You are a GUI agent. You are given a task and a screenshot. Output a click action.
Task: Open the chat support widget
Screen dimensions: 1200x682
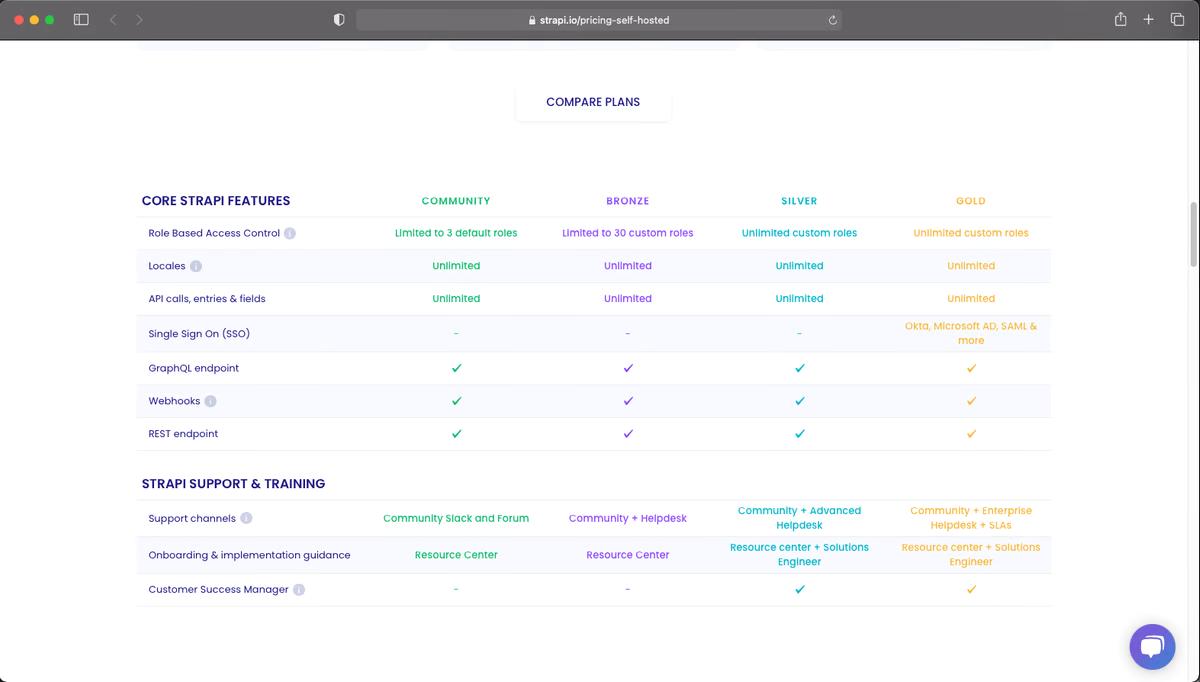pyautogui.click(x=1152, y=646)
